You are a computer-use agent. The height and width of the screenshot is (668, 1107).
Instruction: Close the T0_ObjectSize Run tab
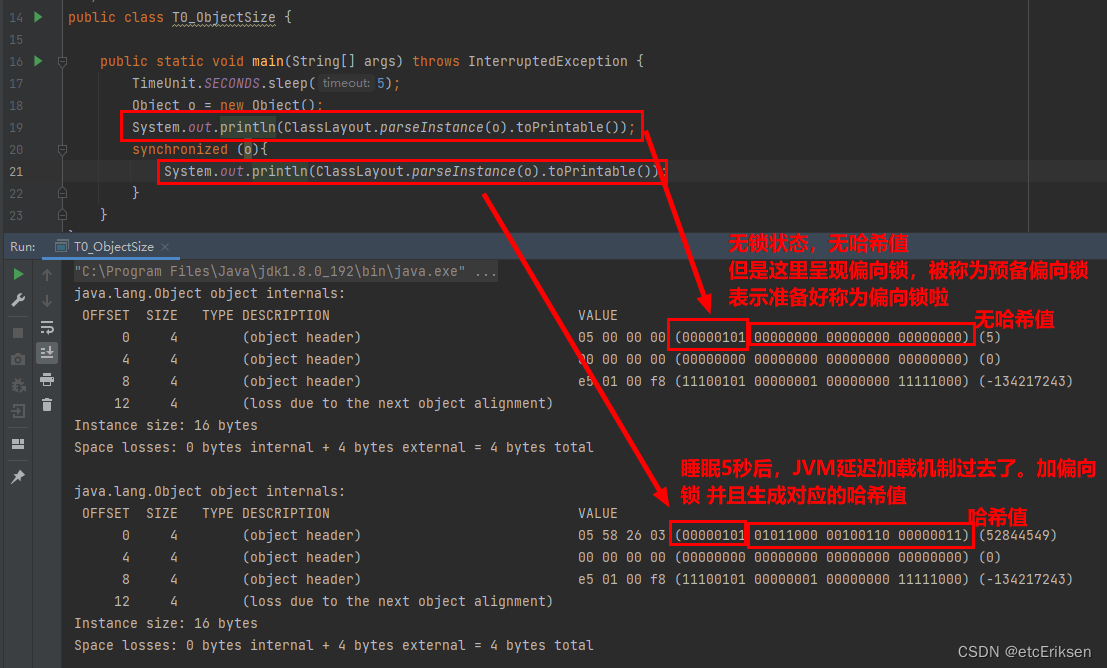165,246
